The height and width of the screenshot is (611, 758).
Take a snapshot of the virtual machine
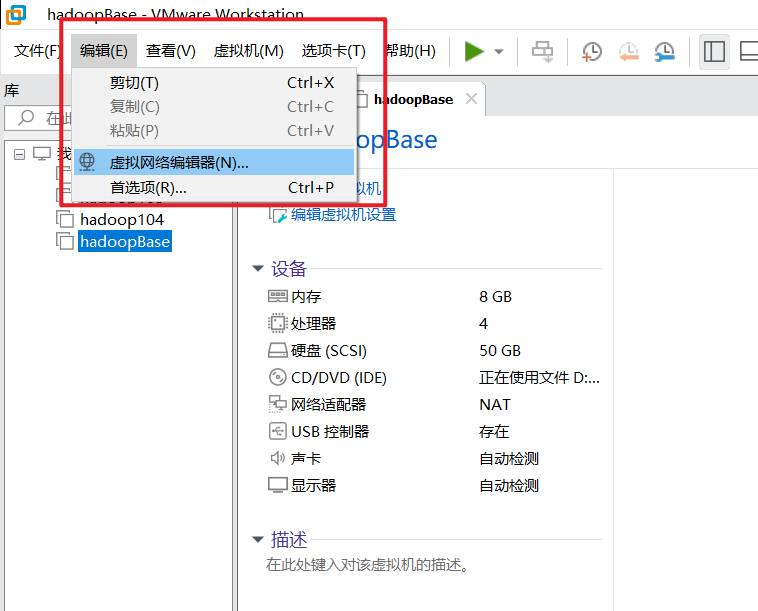click(x=592, y=51)
